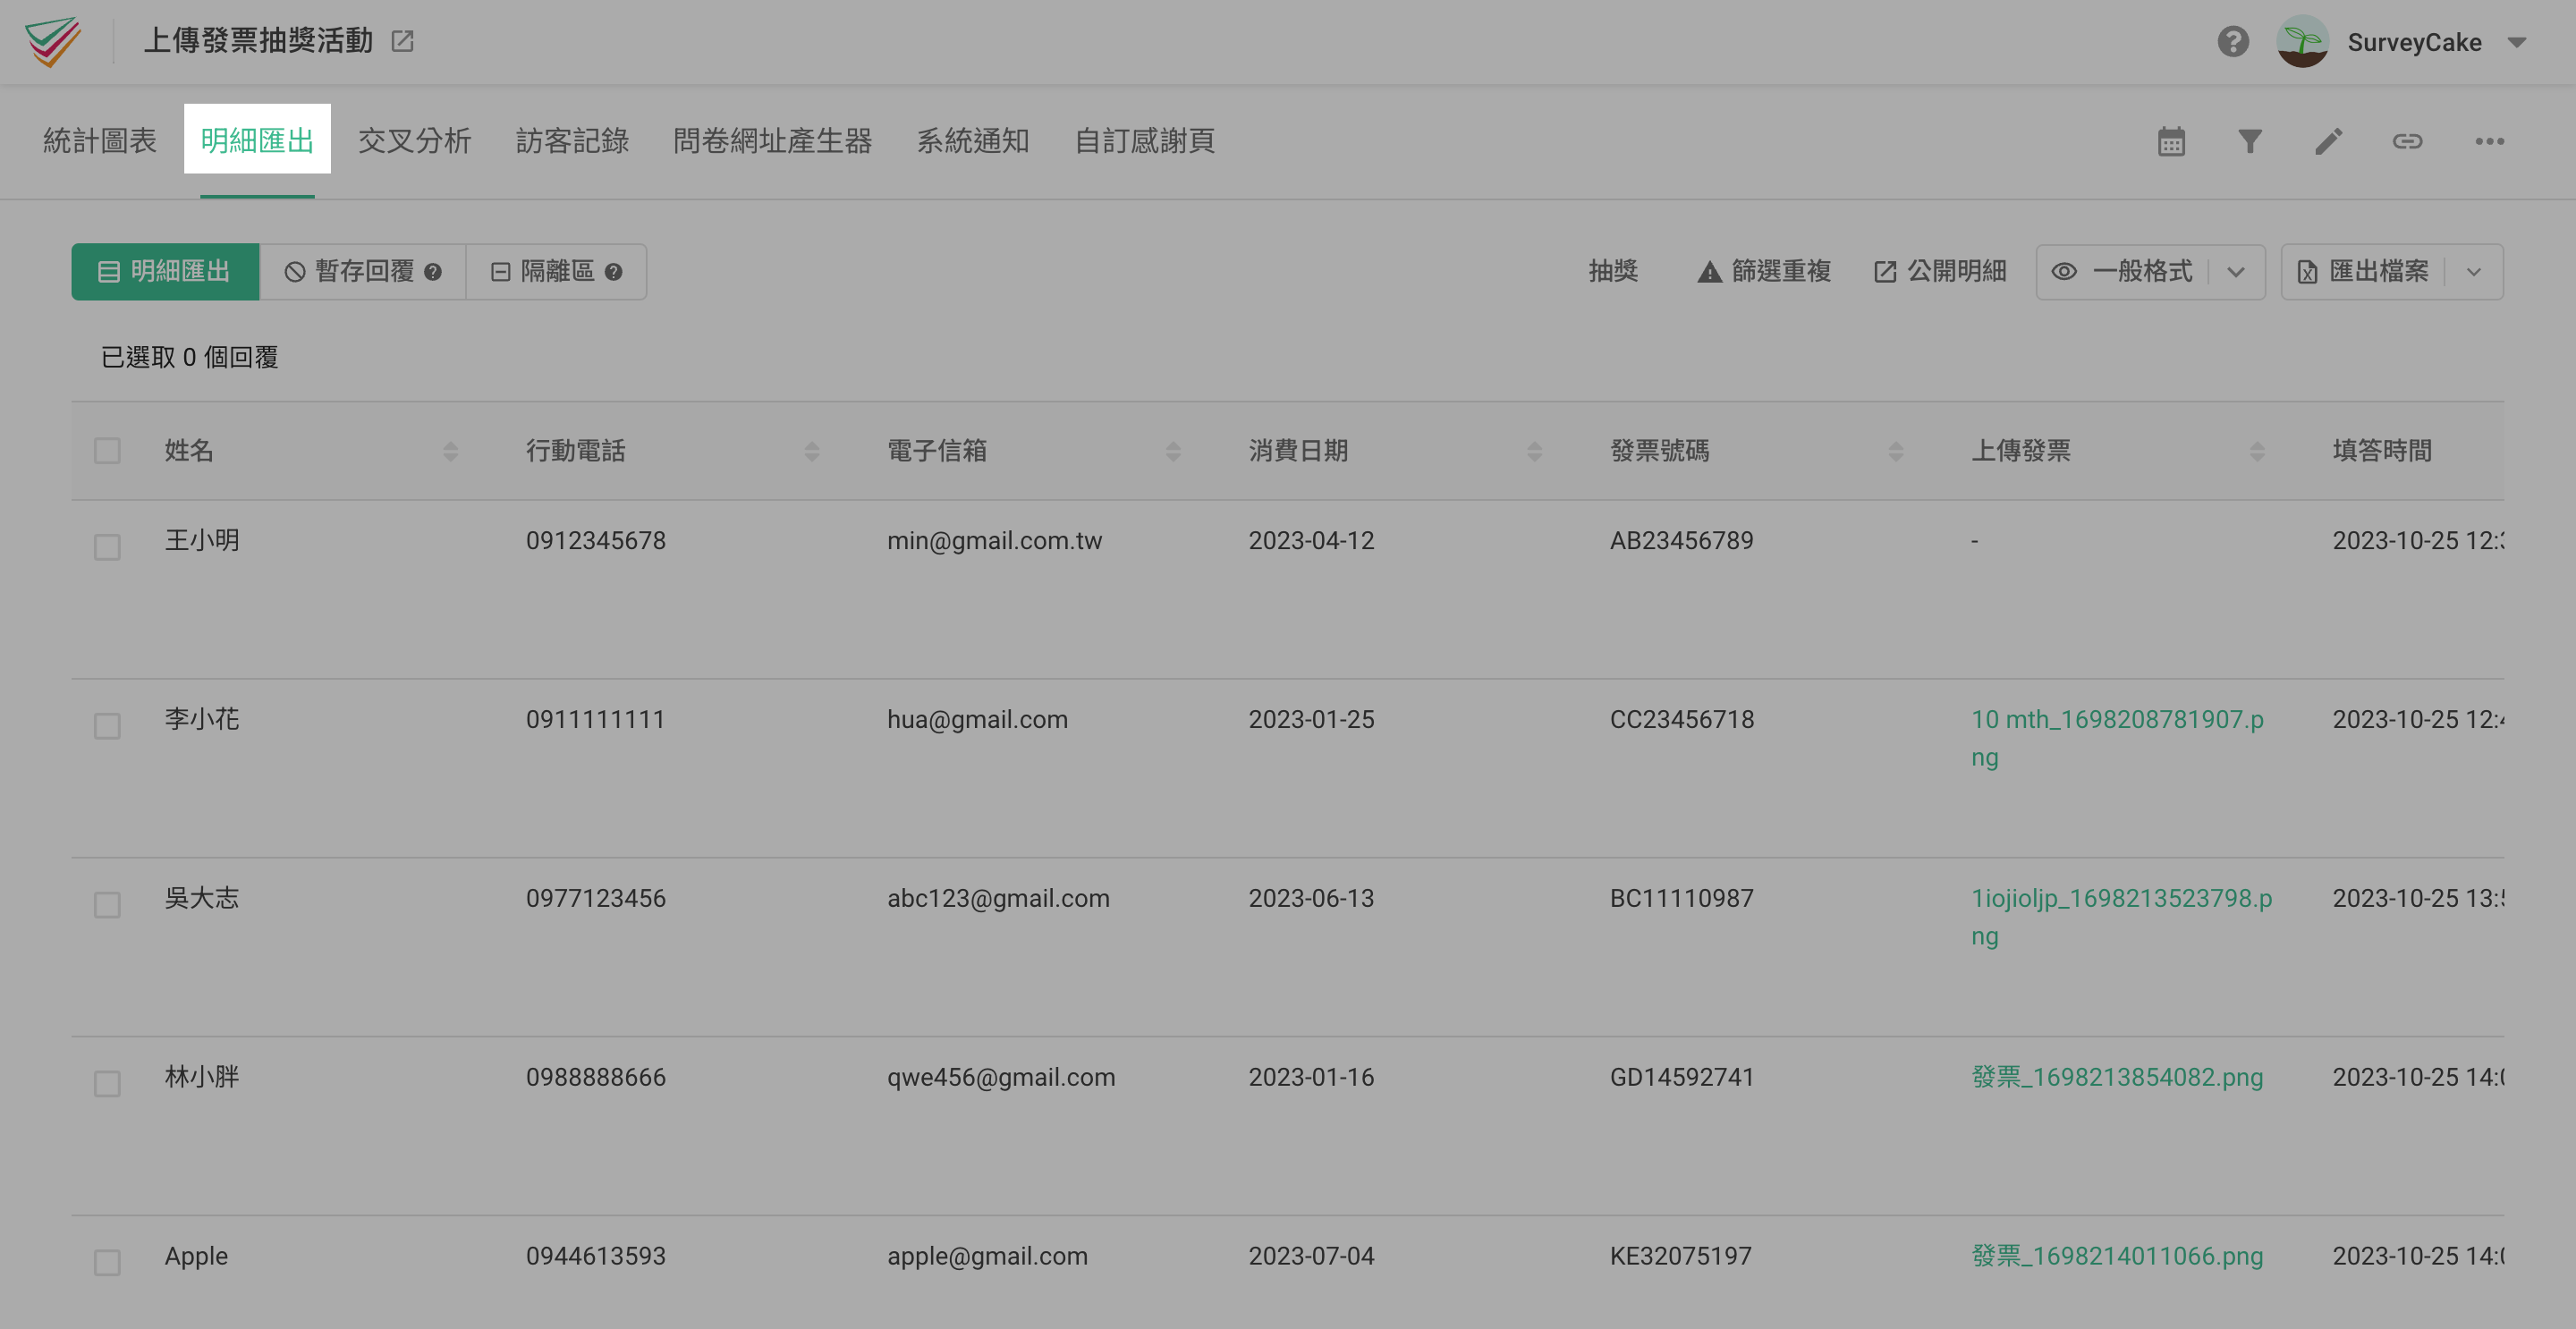This screenshot has width=2576, height=1329.
Task: Open the 隔離區 section
Action: [556, 272]
